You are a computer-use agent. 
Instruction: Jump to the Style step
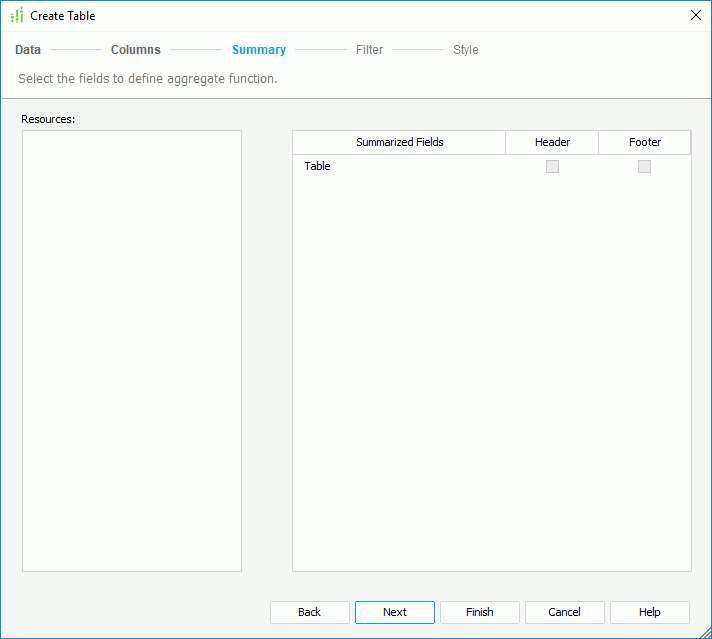[x=465, y=50]
